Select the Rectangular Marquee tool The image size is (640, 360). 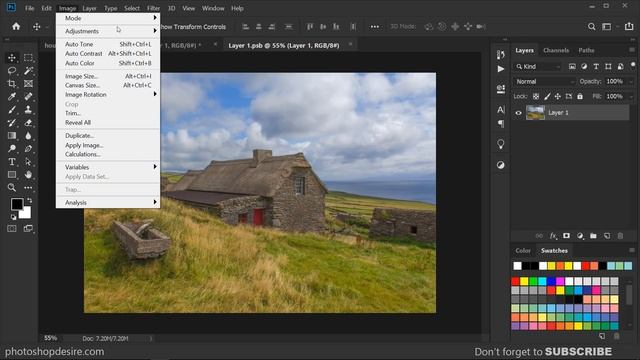pos(28,58)
